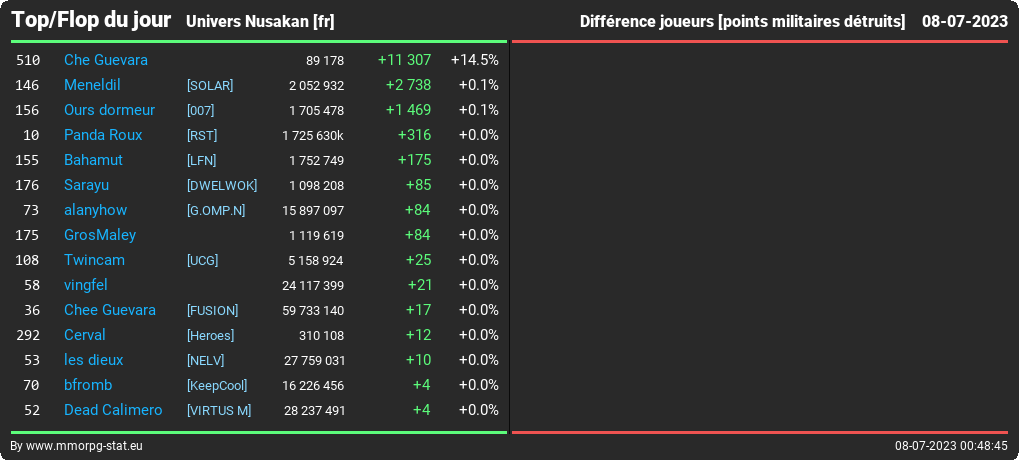
Task: Click Panda Roux player name
Action: pyautogui.click(x=103, y=135)
